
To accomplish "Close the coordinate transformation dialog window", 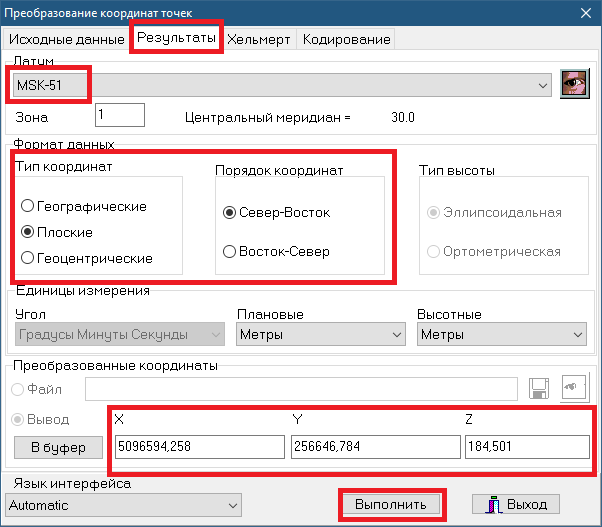I will click(x=585, y=12).
